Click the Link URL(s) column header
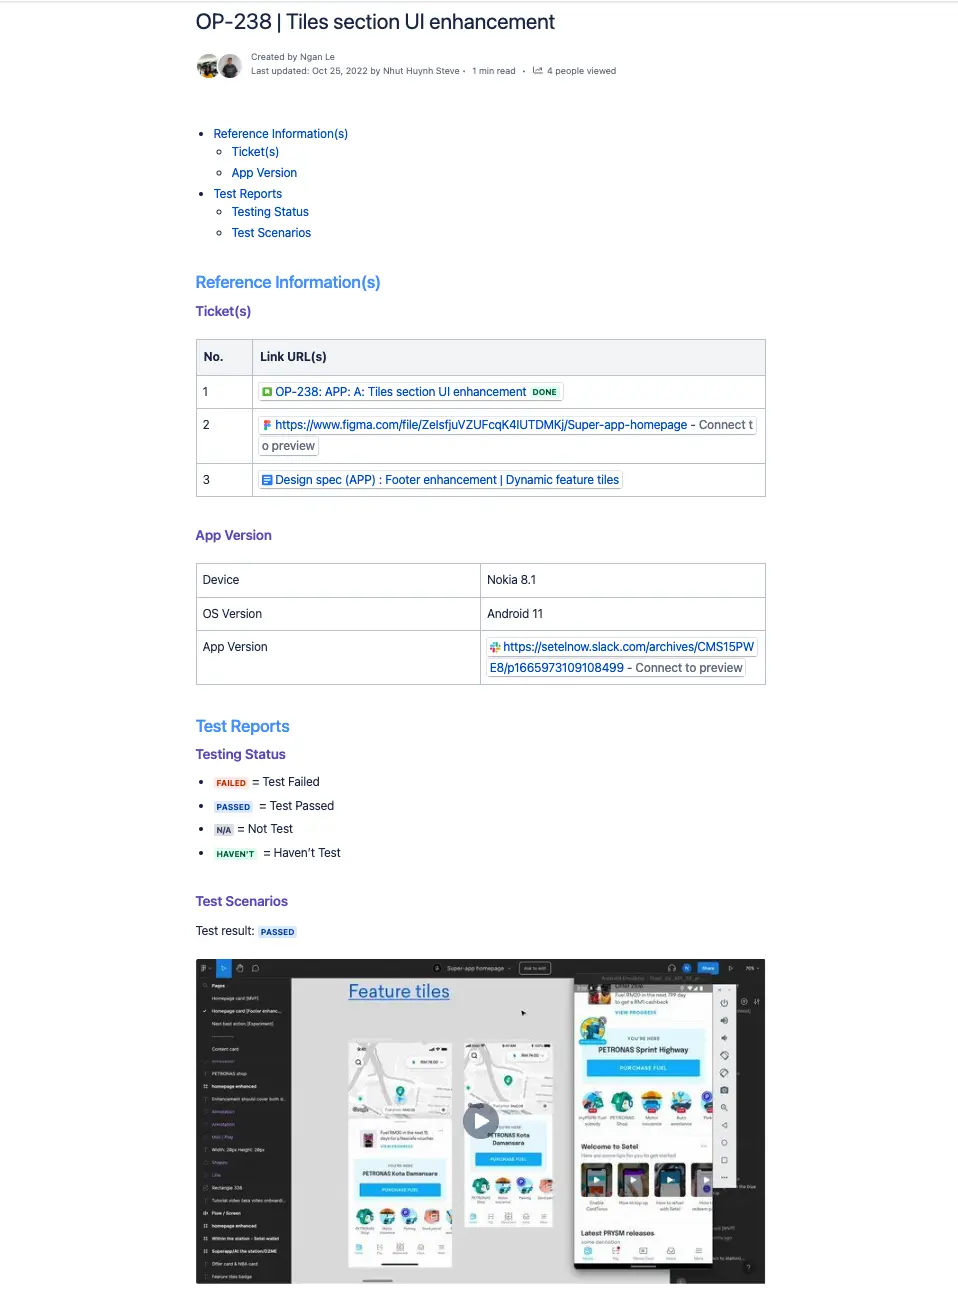This screenshot has height=1295, width=958. (x=509, y=357)
